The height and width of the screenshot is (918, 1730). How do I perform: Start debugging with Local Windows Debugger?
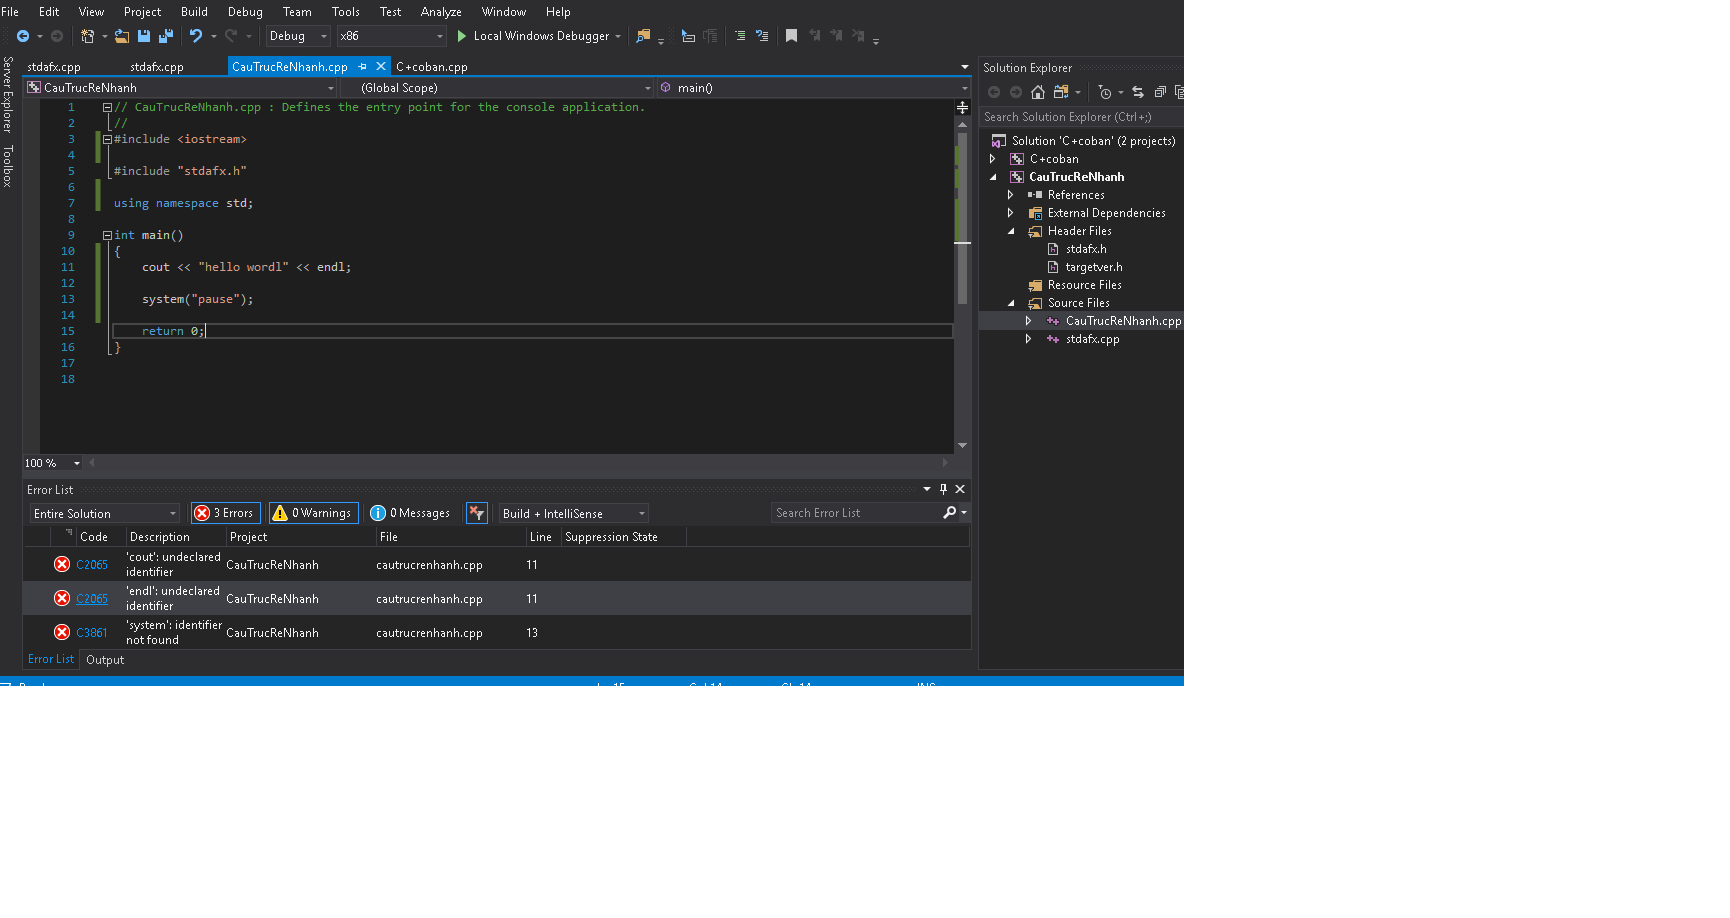pos(538,35)
